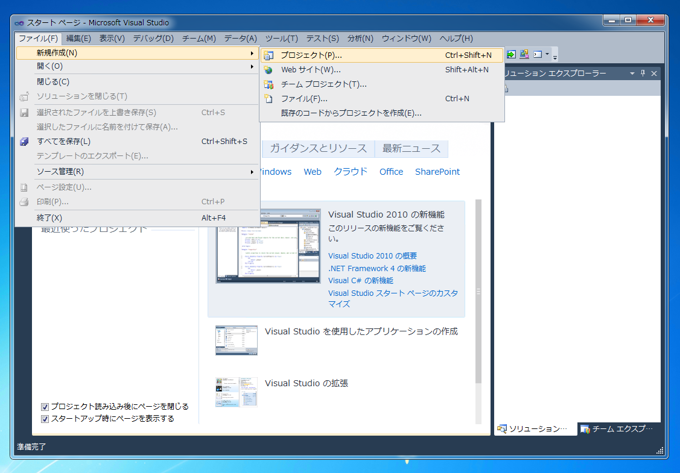Open the Office category link
This screenshot has height=473, width=680.
coord(391,172)
